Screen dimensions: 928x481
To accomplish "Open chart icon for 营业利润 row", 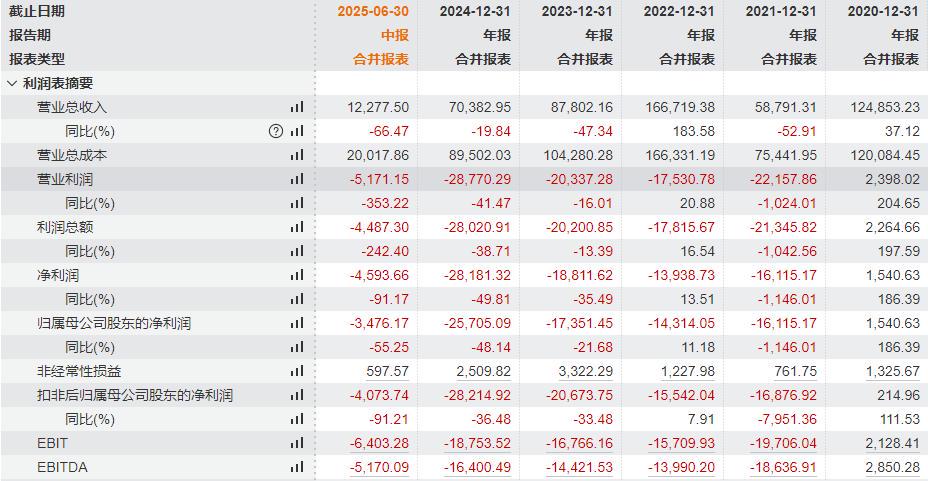I will pos(297,179).
